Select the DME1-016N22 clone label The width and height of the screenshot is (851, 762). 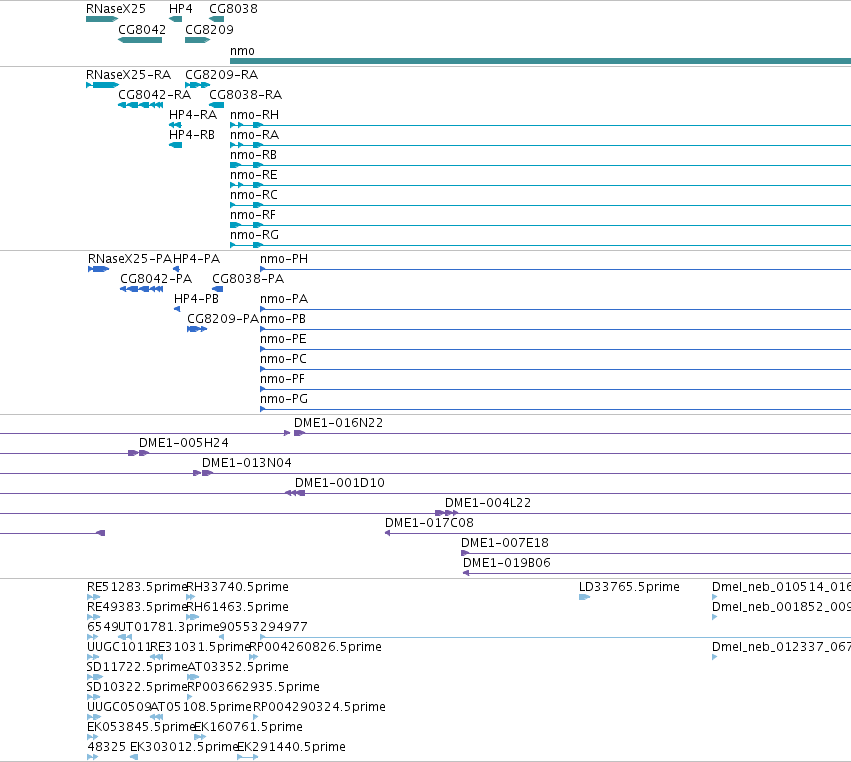click(339, 423)
